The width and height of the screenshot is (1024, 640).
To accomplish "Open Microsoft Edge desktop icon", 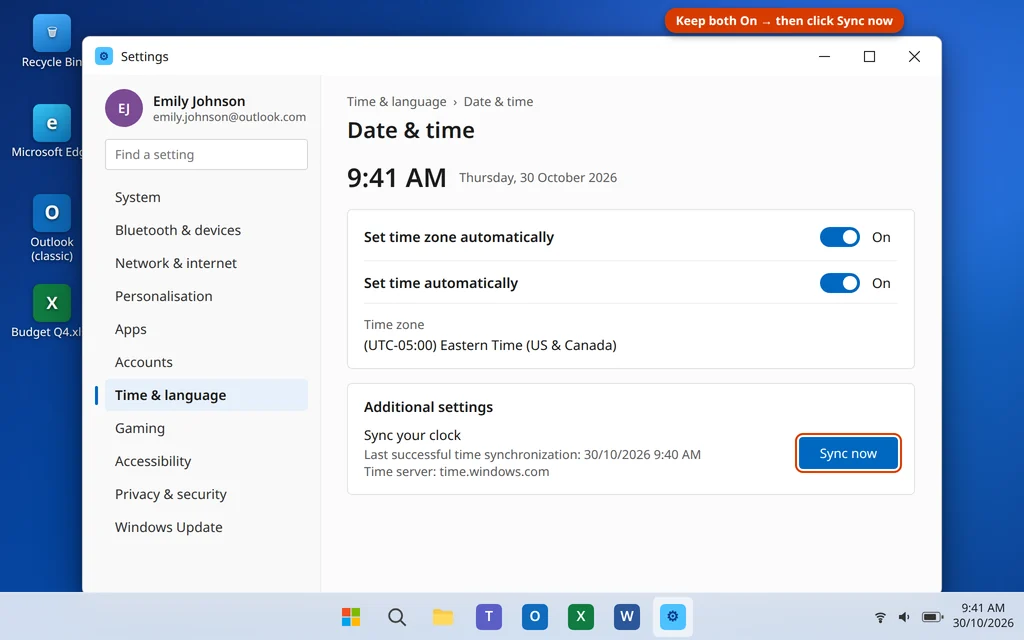I will click(52, 131).
